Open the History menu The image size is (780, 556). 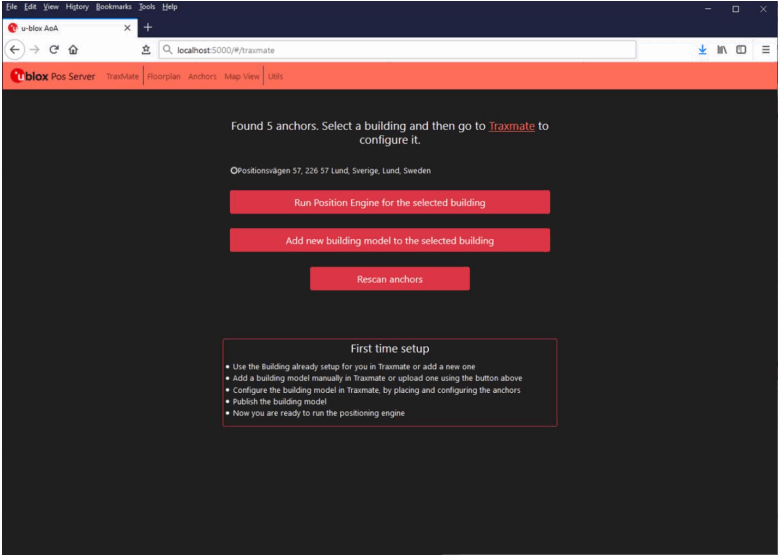coord(77,7)
